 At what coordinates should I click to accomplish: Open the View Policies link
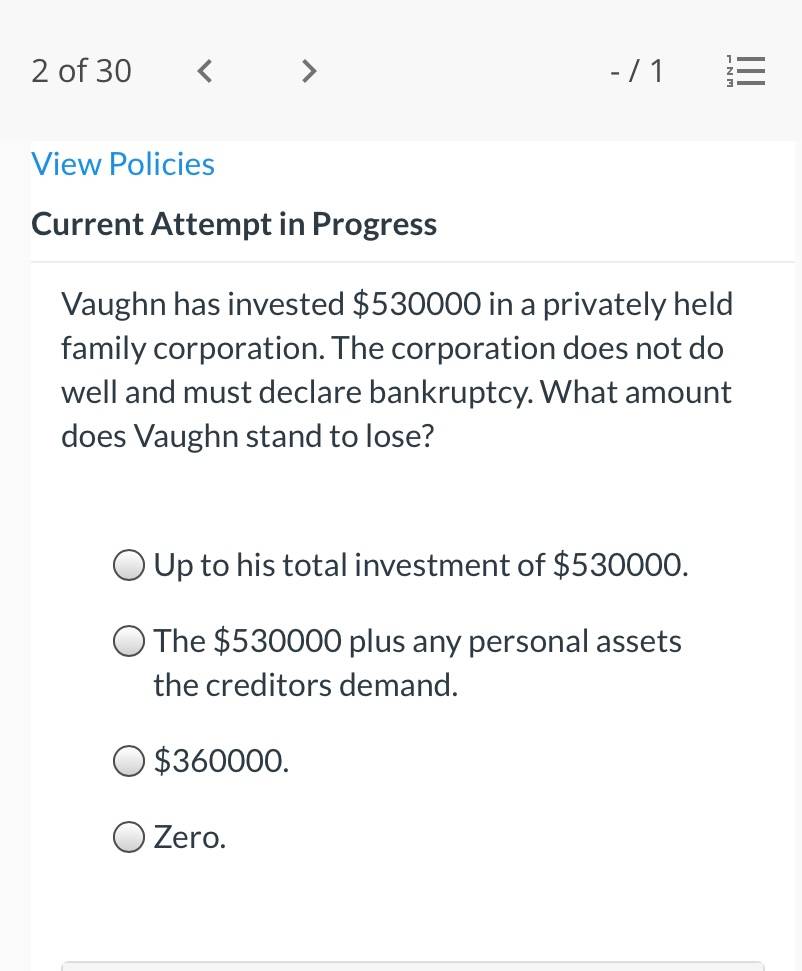123,164
